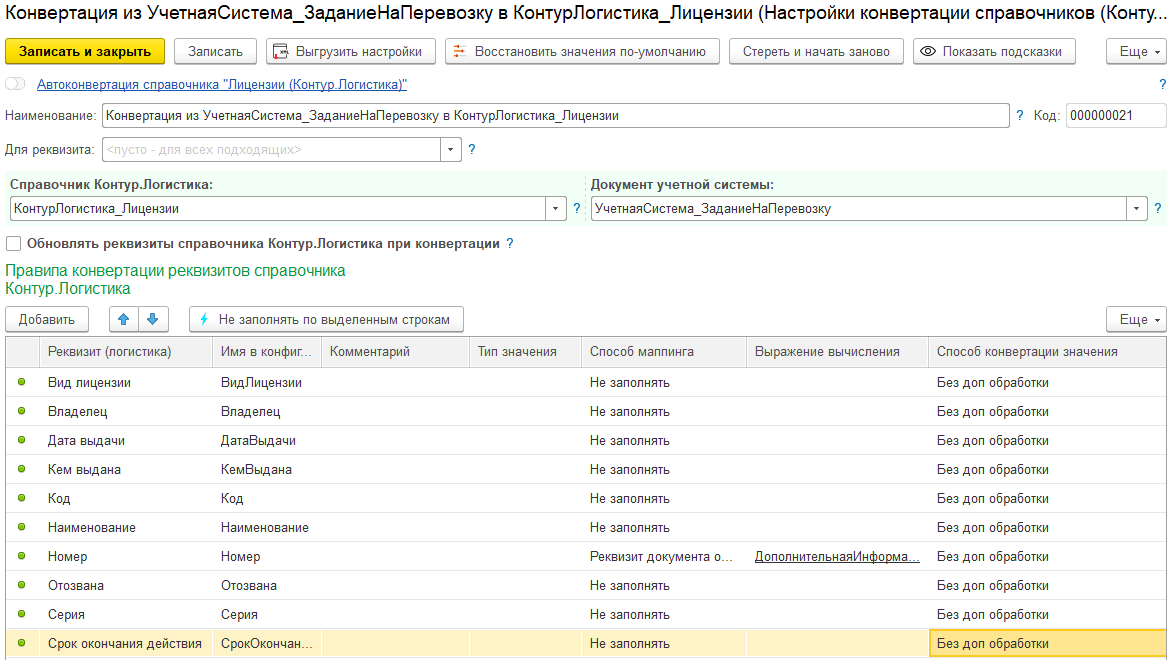Select the Срок окончания действия cell
Screen dimensions: 1170x660
click(125, 644)
